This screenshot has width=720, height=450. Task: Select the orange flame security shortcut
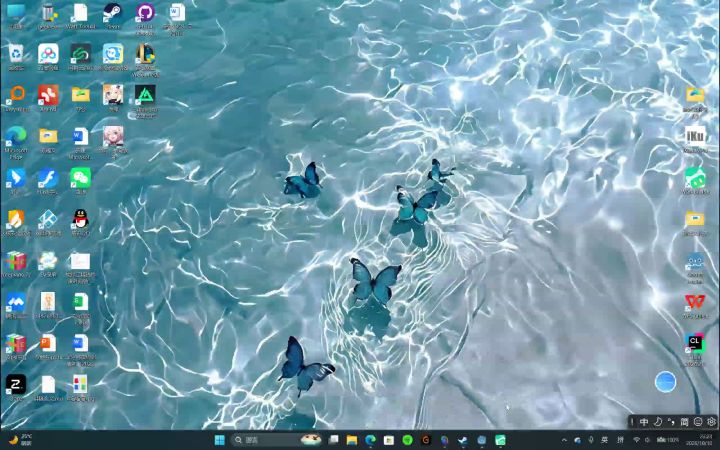16,219
